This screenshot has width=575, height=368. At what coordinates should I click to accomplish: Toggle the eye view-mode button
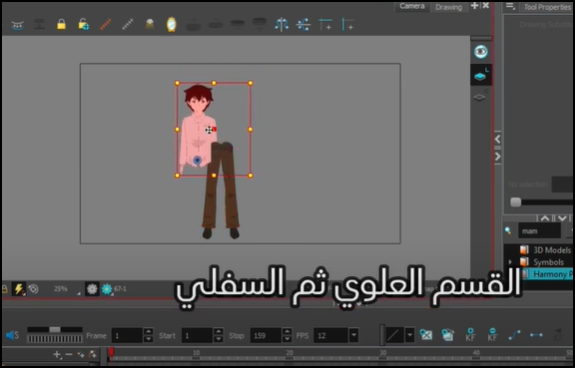(481, 52)
